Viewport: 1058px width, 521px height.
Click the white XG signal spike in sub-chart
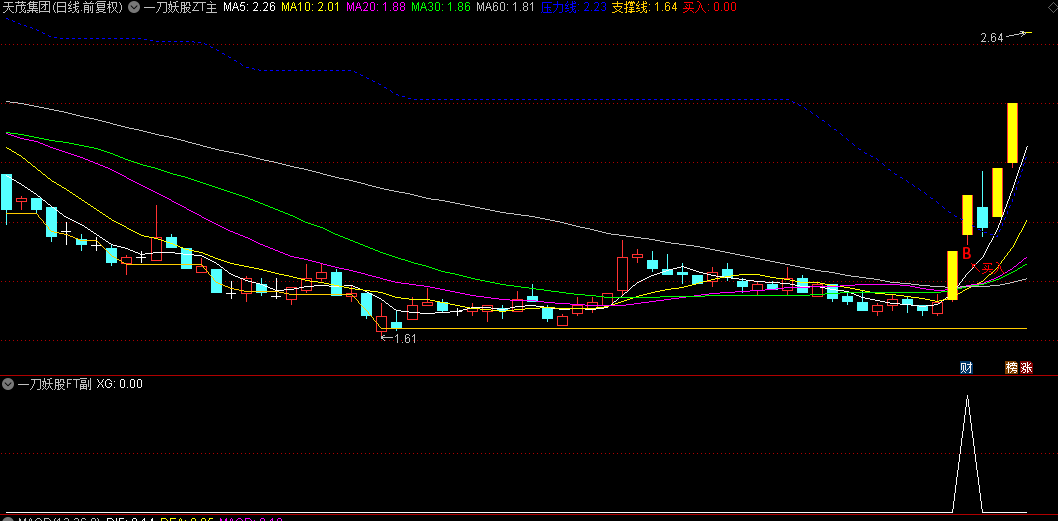[x=968, y=454]
